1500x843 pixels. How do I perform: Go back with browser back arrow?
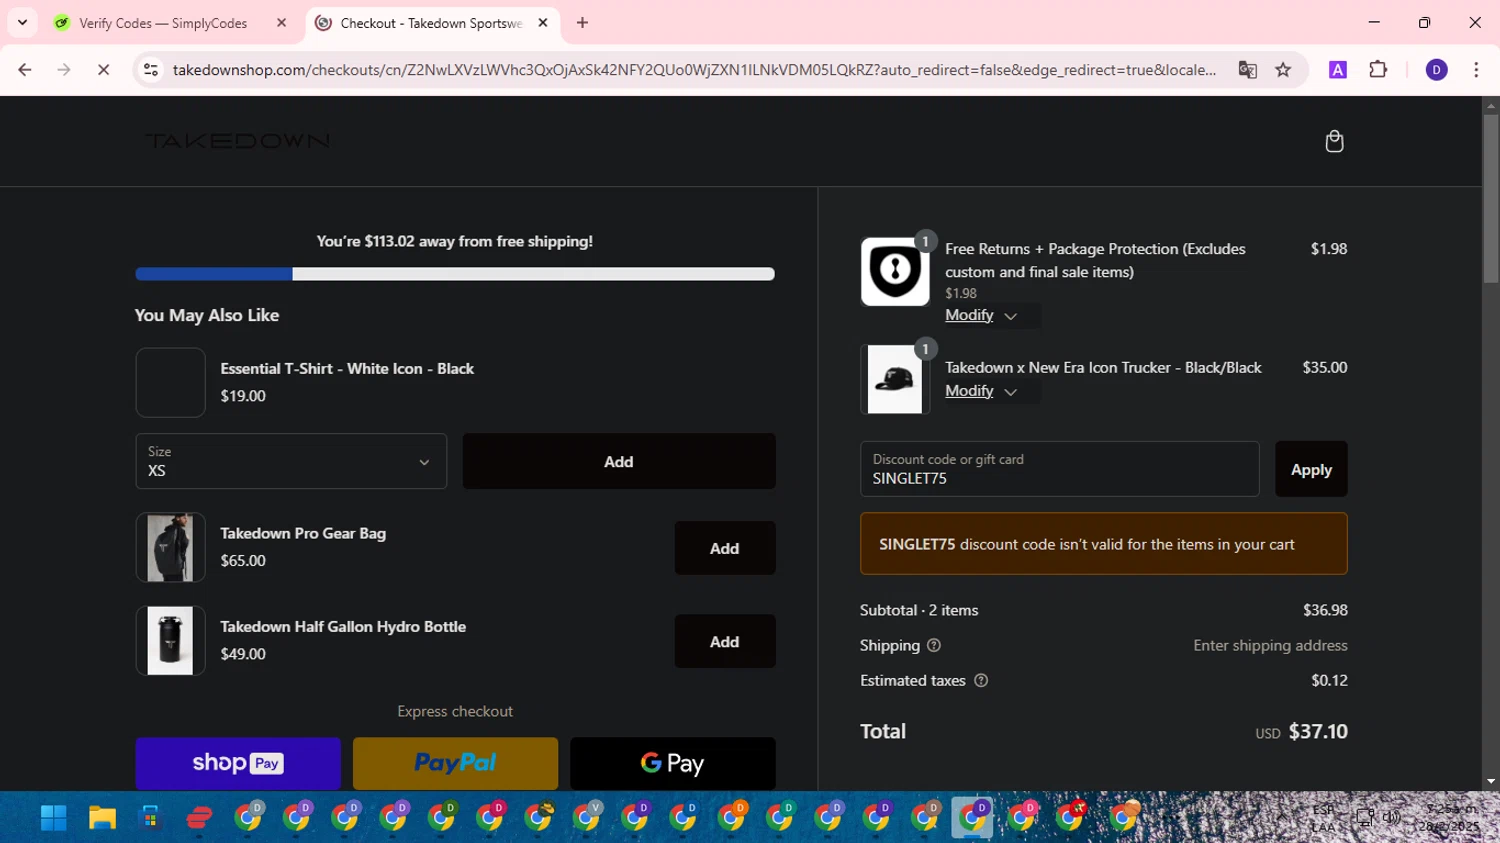(x=25, y=70)
